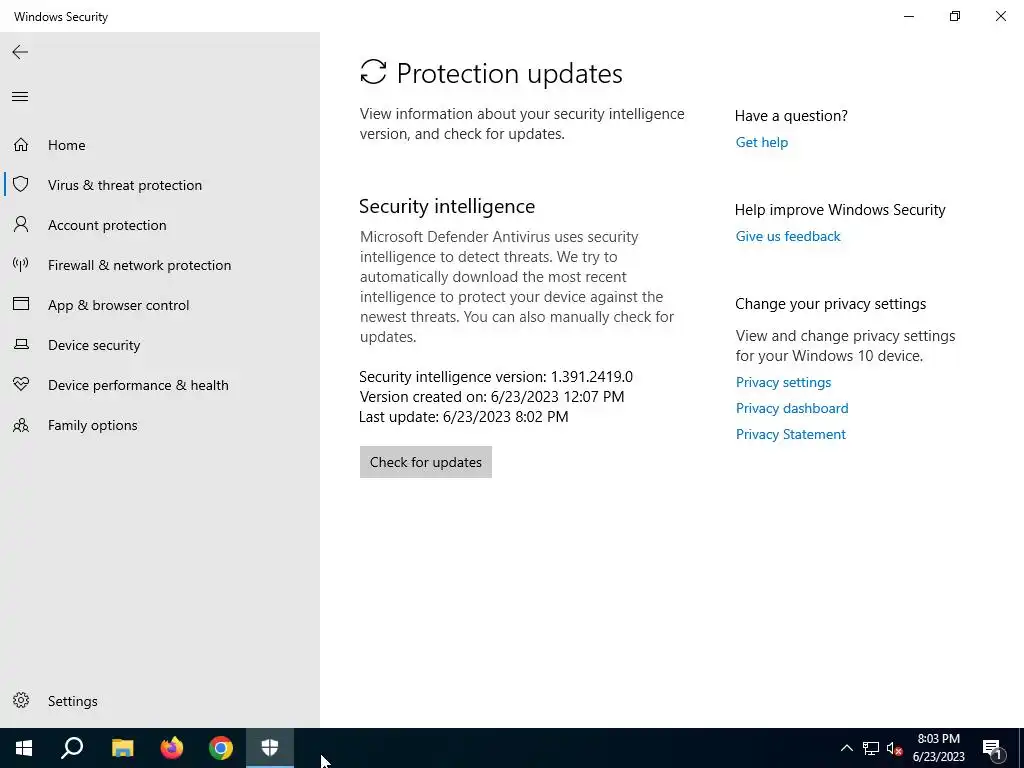The height and width of the screenshot is (768, 1024).
Task: Open taskbar Search magnifier
Action: 72,748
